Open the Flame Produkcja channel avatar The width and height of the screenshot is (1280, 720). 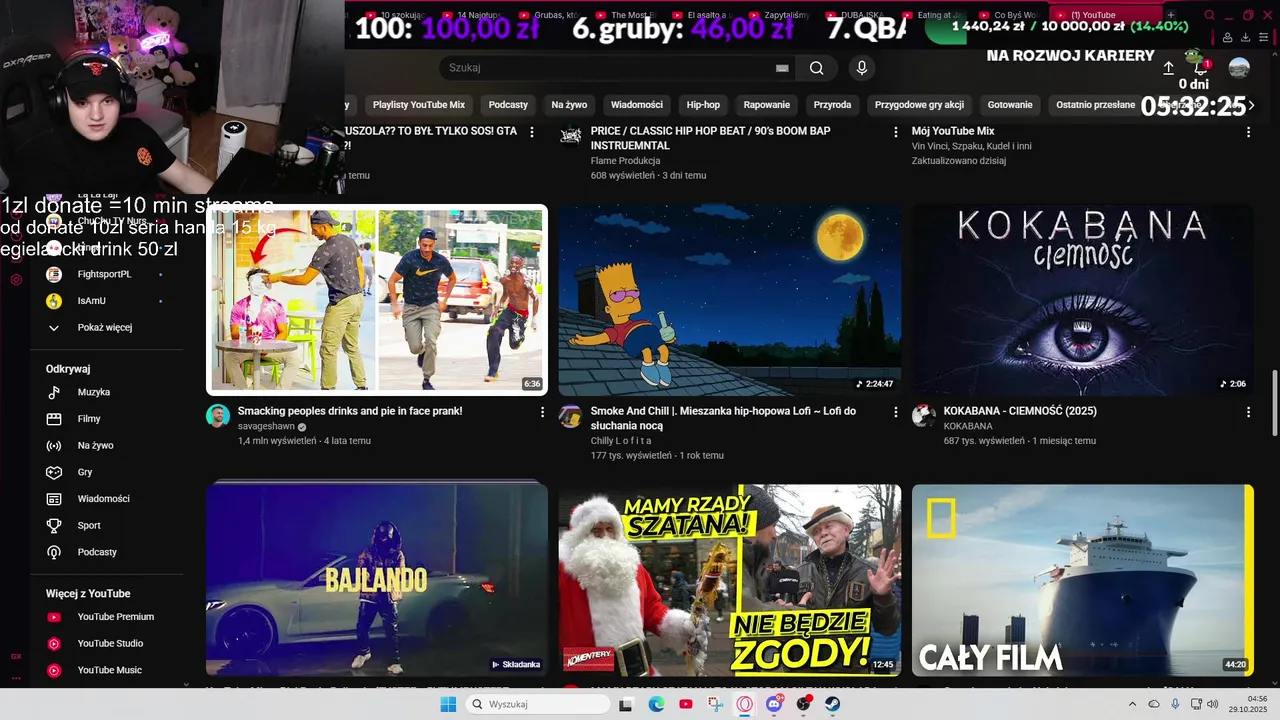click(570, 135)
